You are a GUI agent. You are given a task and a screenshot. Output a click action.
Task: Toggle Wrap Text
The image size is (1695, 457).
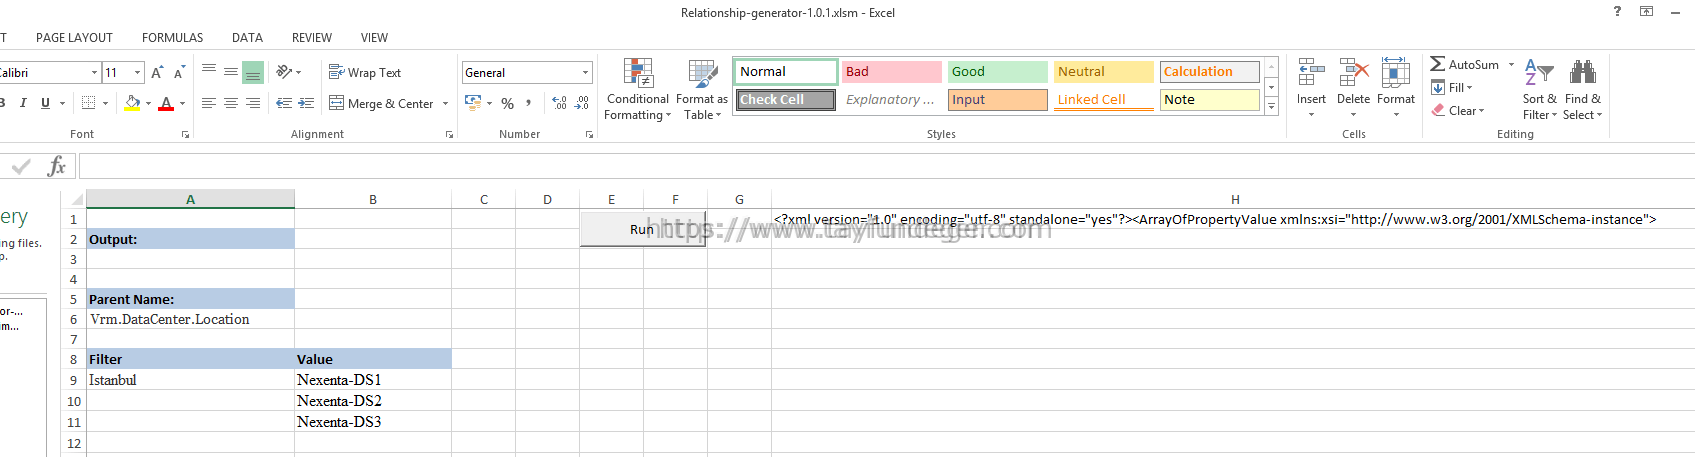[x=365, y=72]
